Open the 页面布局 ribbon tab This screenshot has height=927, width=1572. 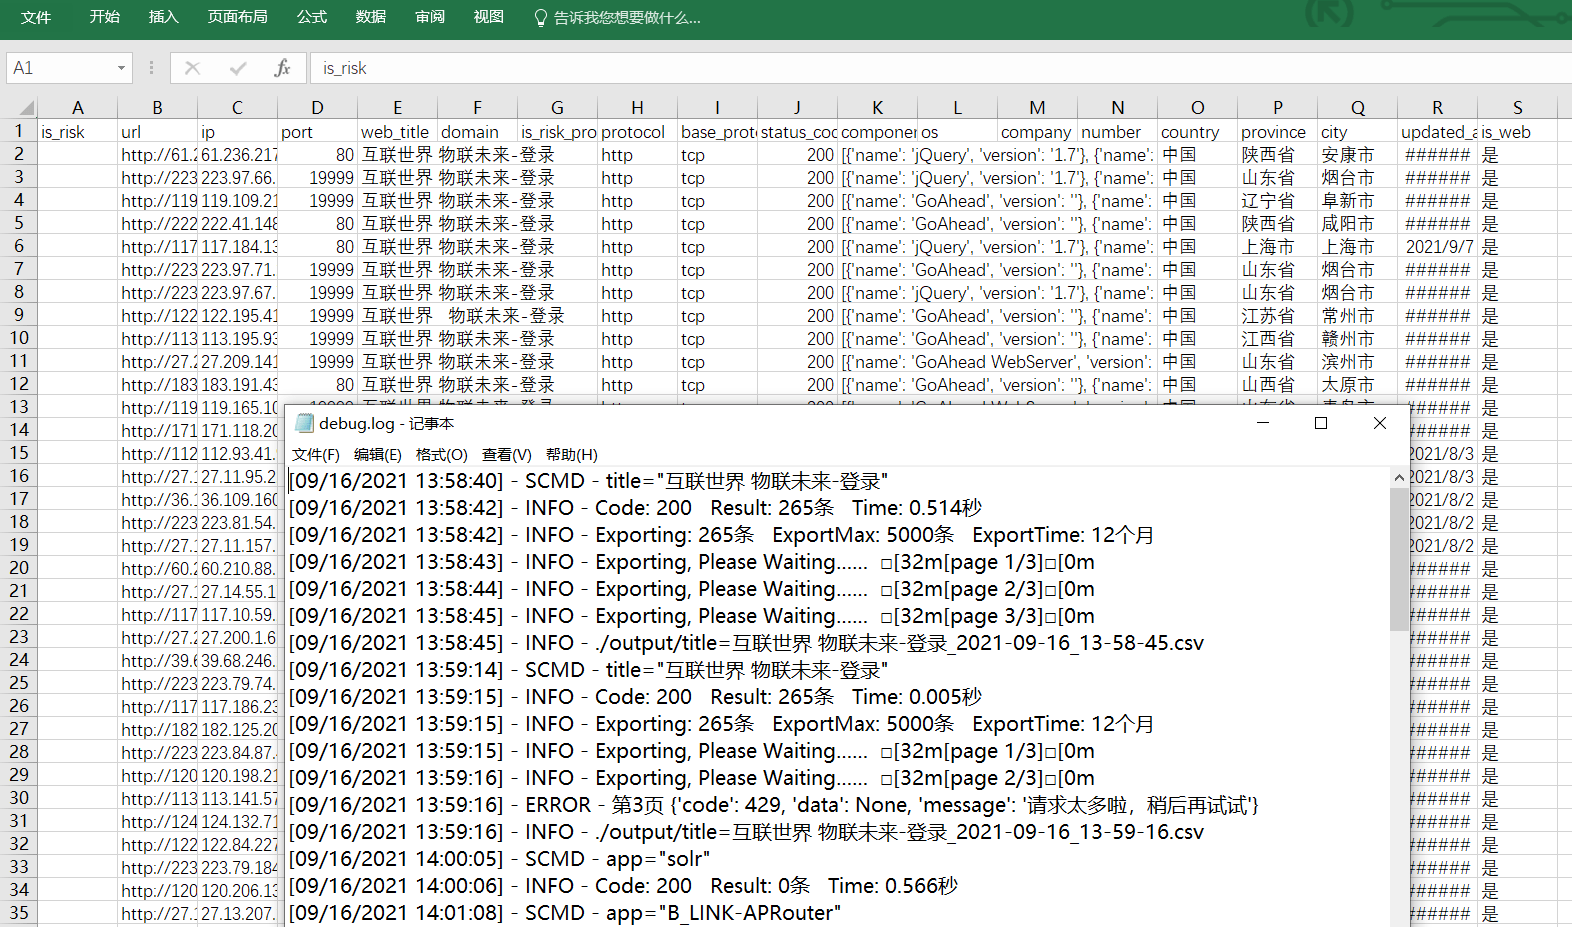pos(238,17)
